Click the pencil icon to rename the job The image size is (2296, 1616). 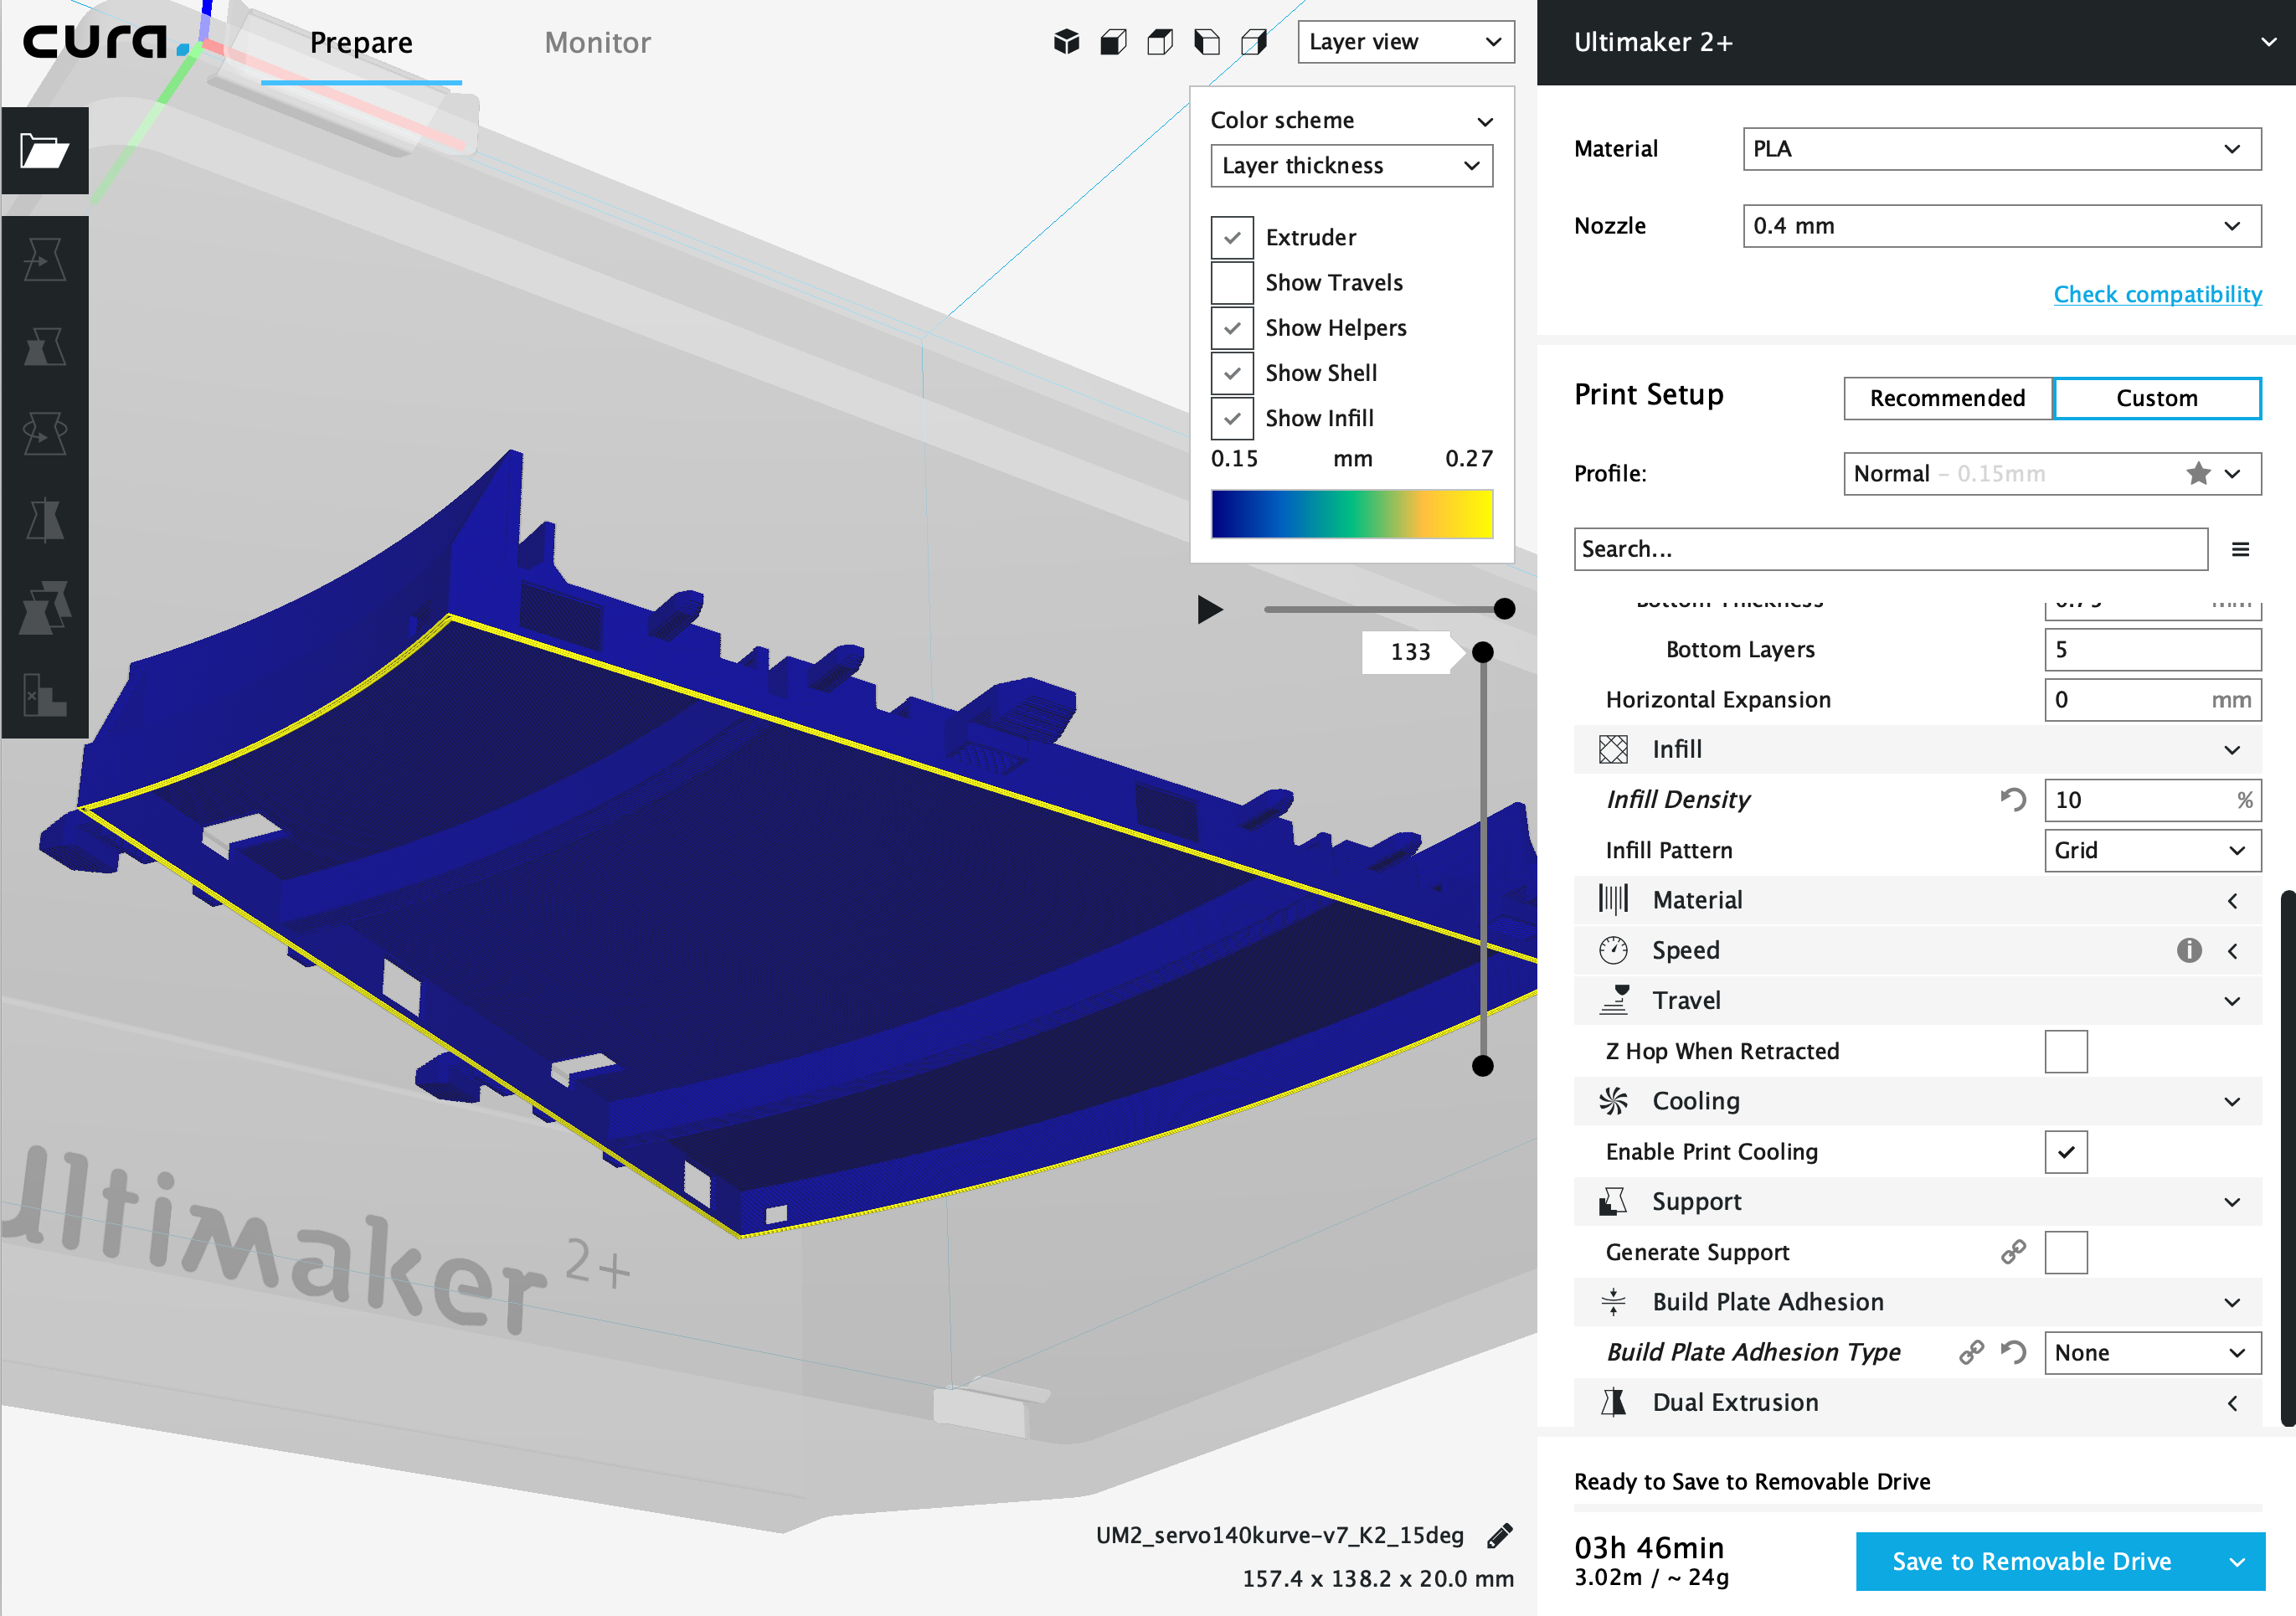(x=1499, y=1536)
